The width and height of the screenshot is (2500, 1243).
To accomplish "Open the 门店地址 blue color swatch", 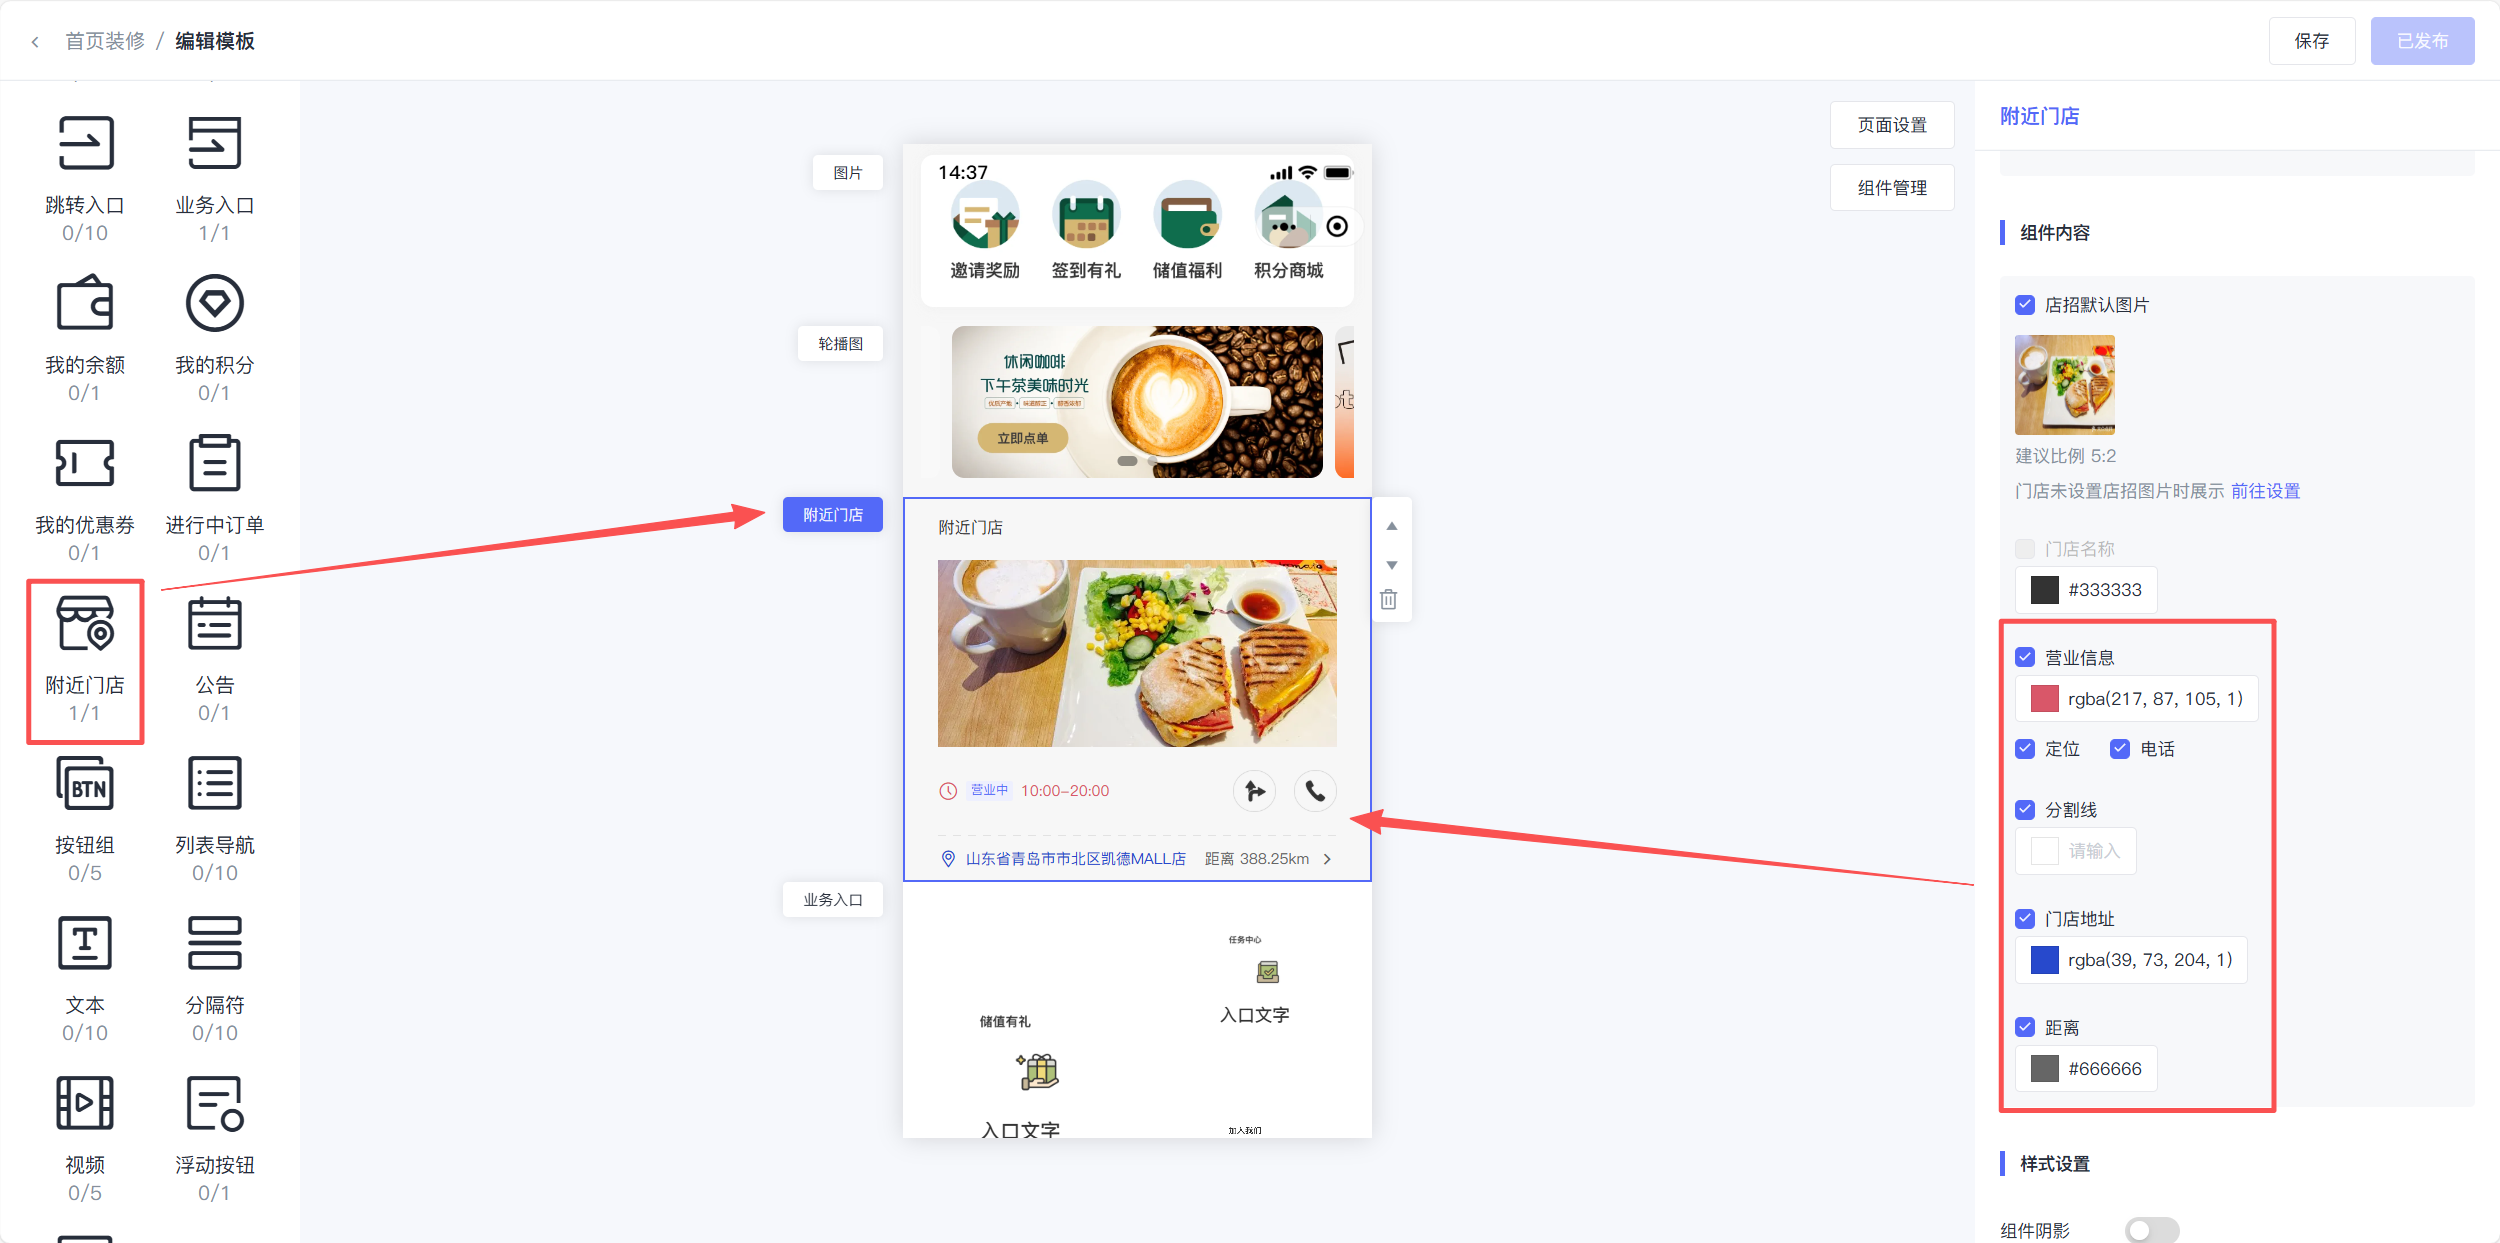I will click(2045, 960).
